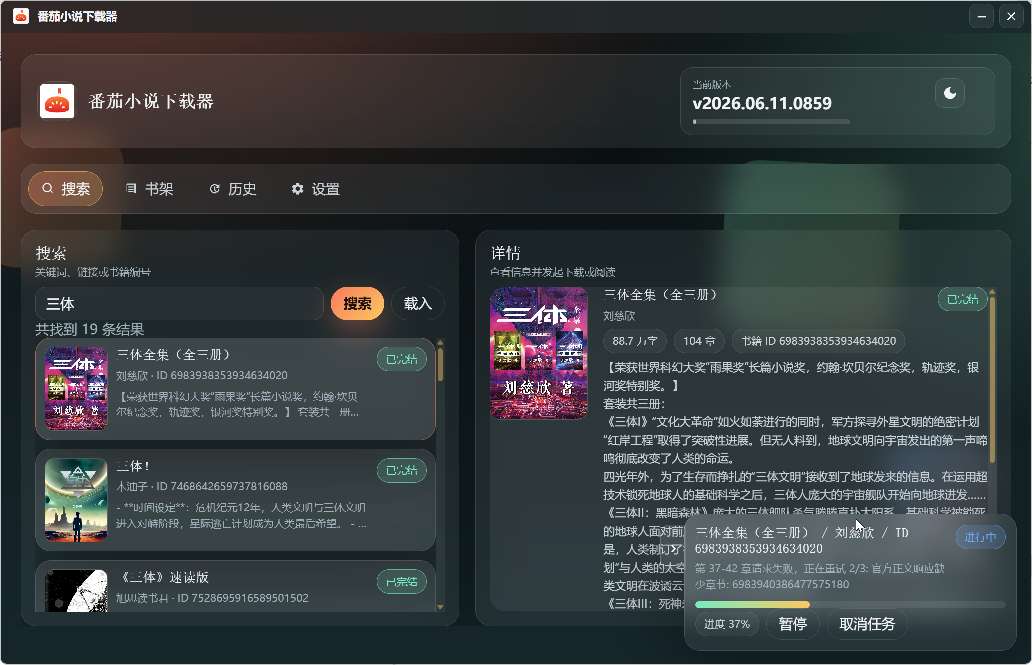Focus the search field containing 三体
1032x665 pixels.
tap(179, 304)
